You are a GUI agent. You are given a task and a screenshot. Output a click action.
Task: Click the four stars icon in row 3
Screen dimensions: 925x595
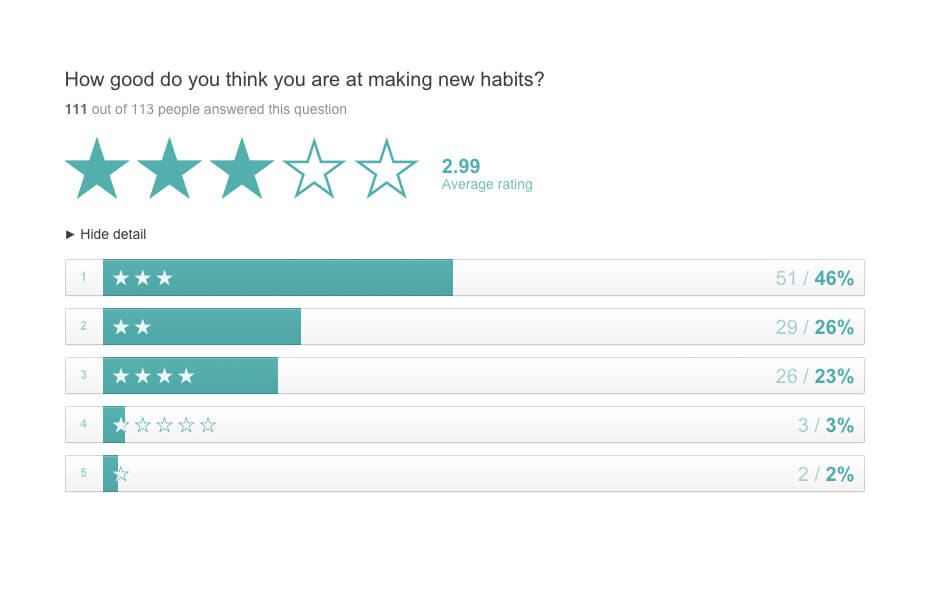point(153,376)
